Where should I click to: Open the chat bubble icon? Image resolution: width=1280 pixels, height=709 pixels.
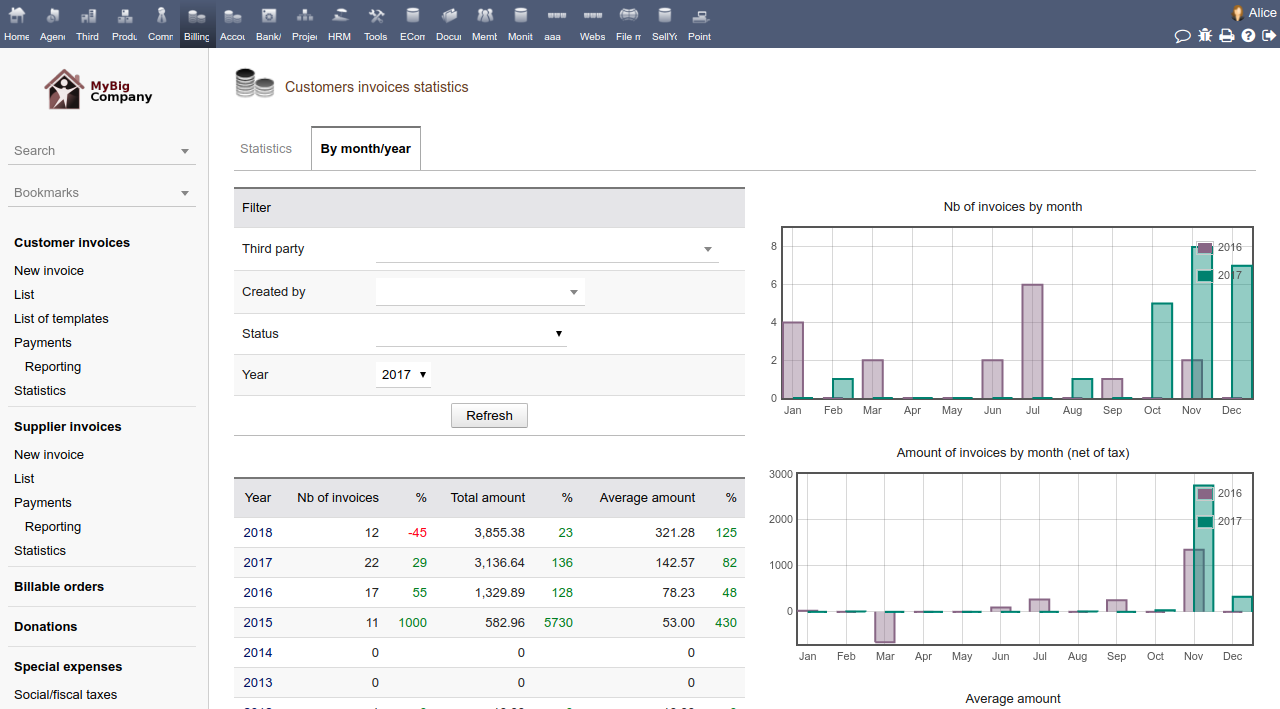coord(1182,36)
